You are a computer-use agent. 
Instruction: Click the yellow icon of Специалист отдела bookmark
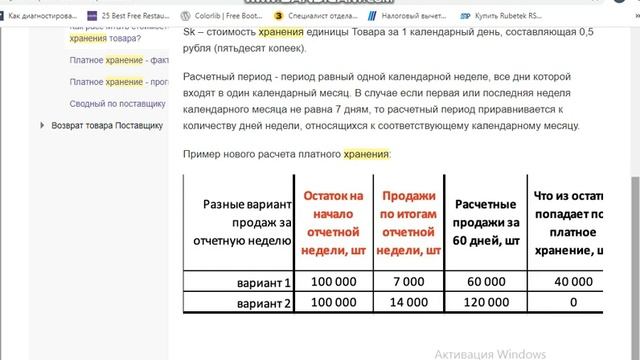coord(278,16)
